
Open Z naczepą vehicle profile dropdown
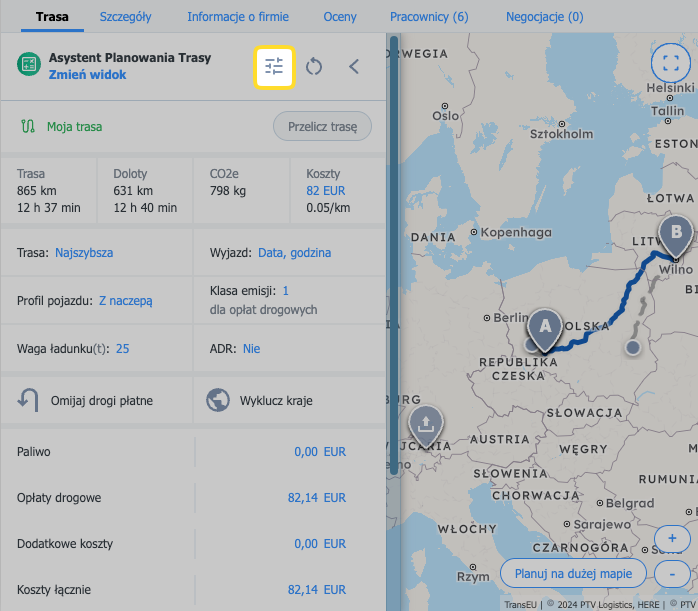(x=125, y=300)
